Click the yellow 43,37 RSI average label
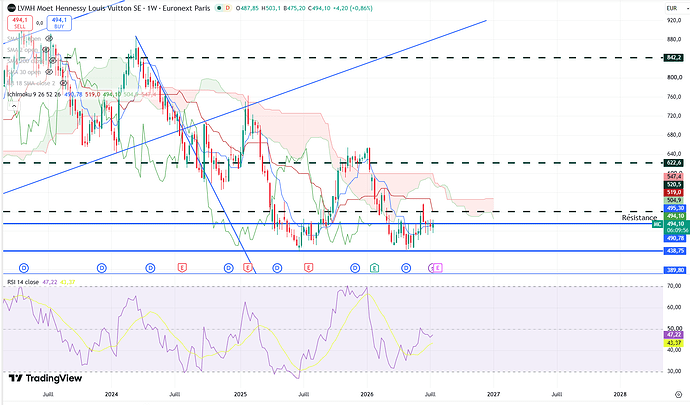Viewport: 690px width, 405px height. (x=674, y=343)
